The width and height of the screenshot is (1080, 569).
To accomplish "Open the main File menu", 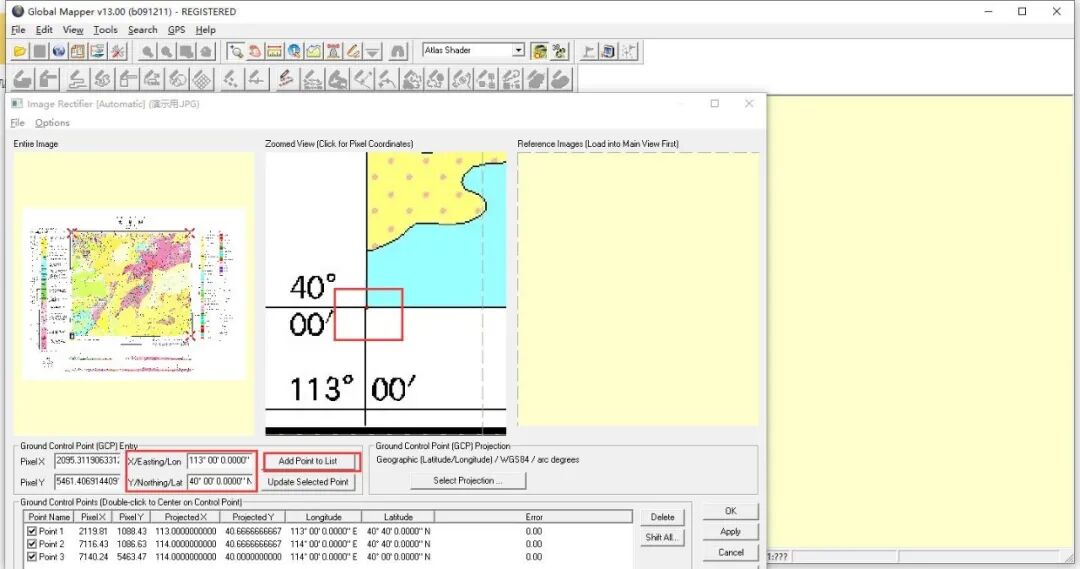I will 19,30.
